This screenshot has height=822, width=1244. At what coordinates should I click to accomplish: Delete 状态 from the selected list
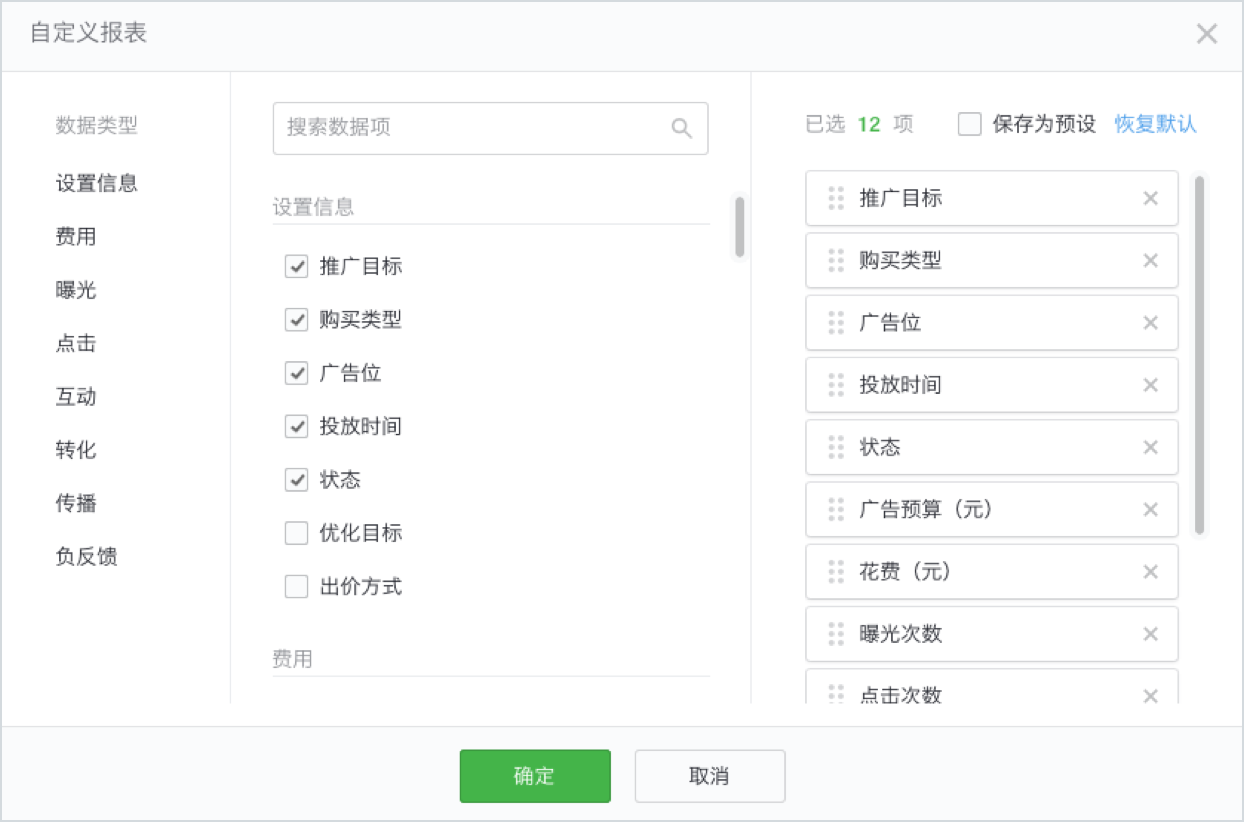(1150, 447)
